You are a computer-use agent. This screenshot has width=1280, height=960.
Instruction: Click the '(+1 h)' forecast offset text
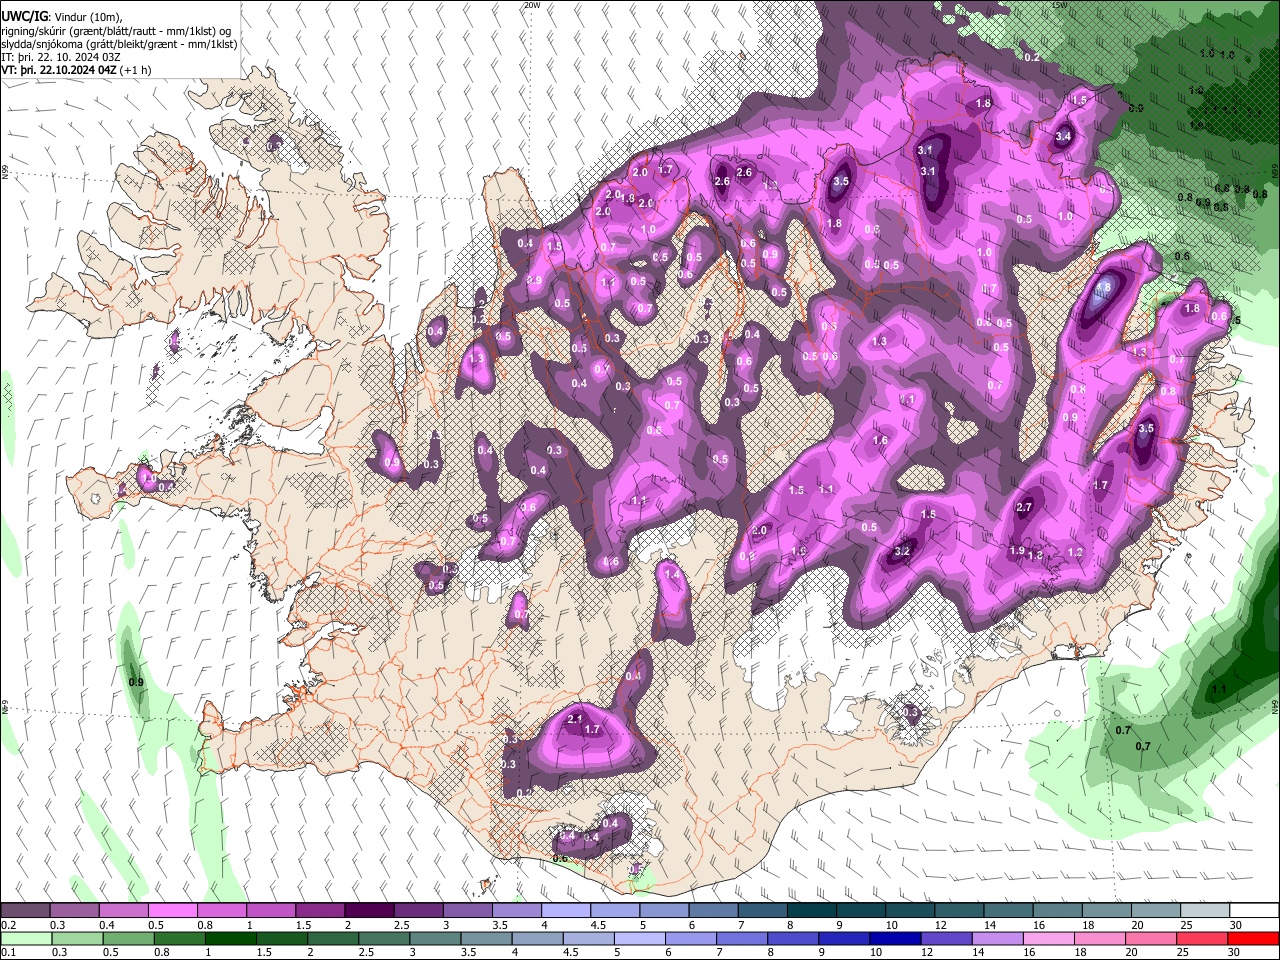tap(136, 70)
